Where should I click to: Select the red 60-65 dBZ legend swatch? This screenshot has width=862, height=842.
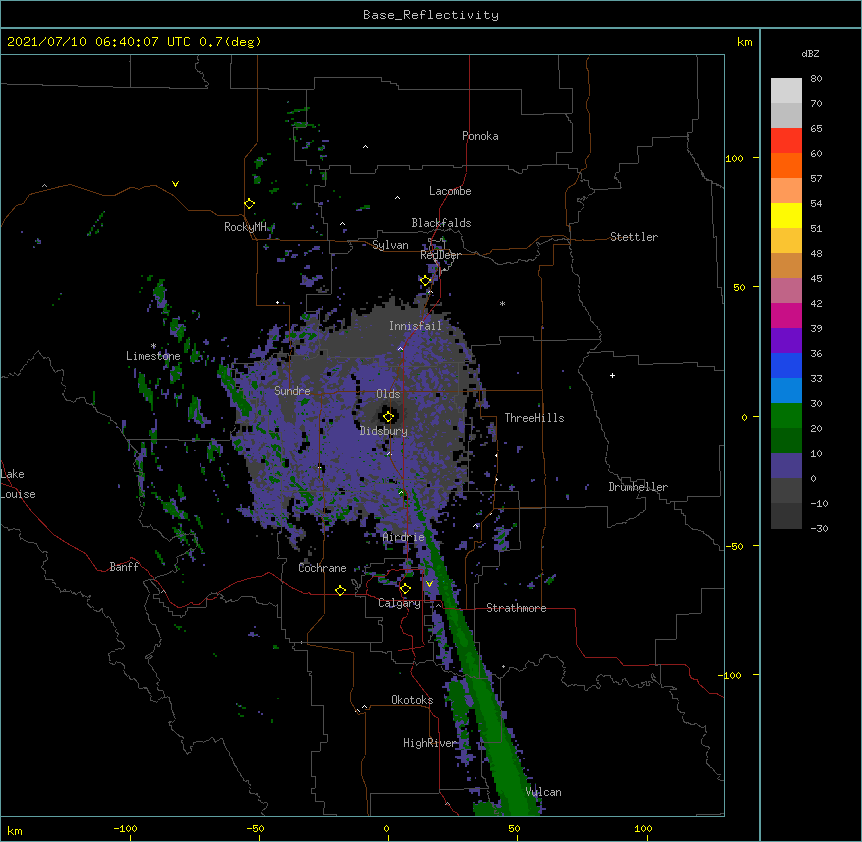click(786, 141)
